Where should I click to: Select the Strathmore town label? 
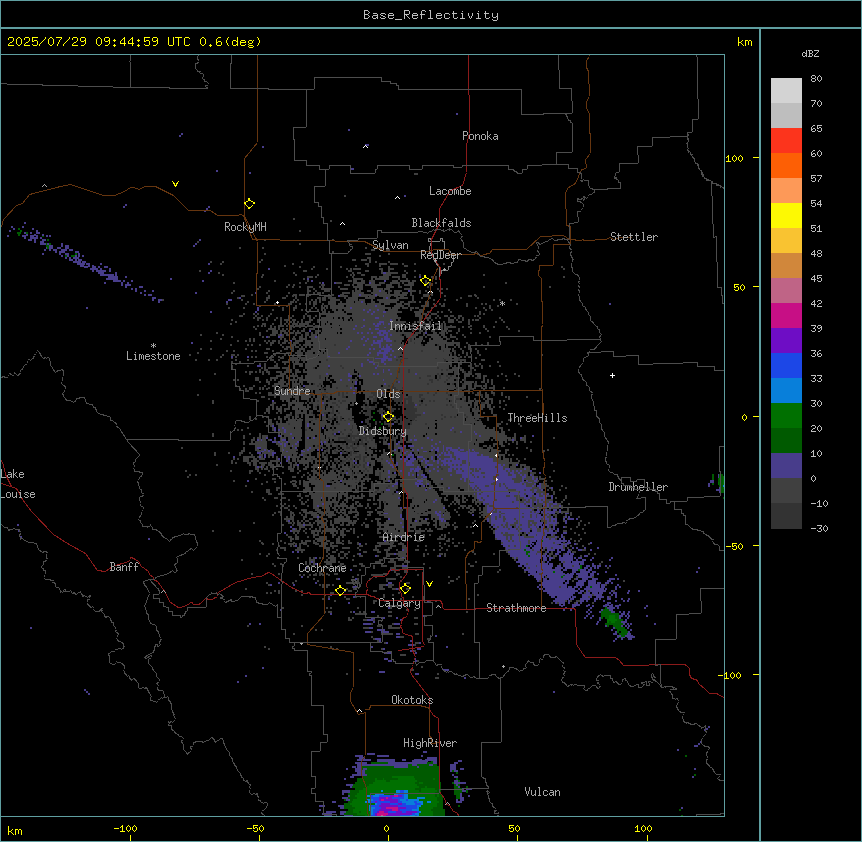point(516,608)
